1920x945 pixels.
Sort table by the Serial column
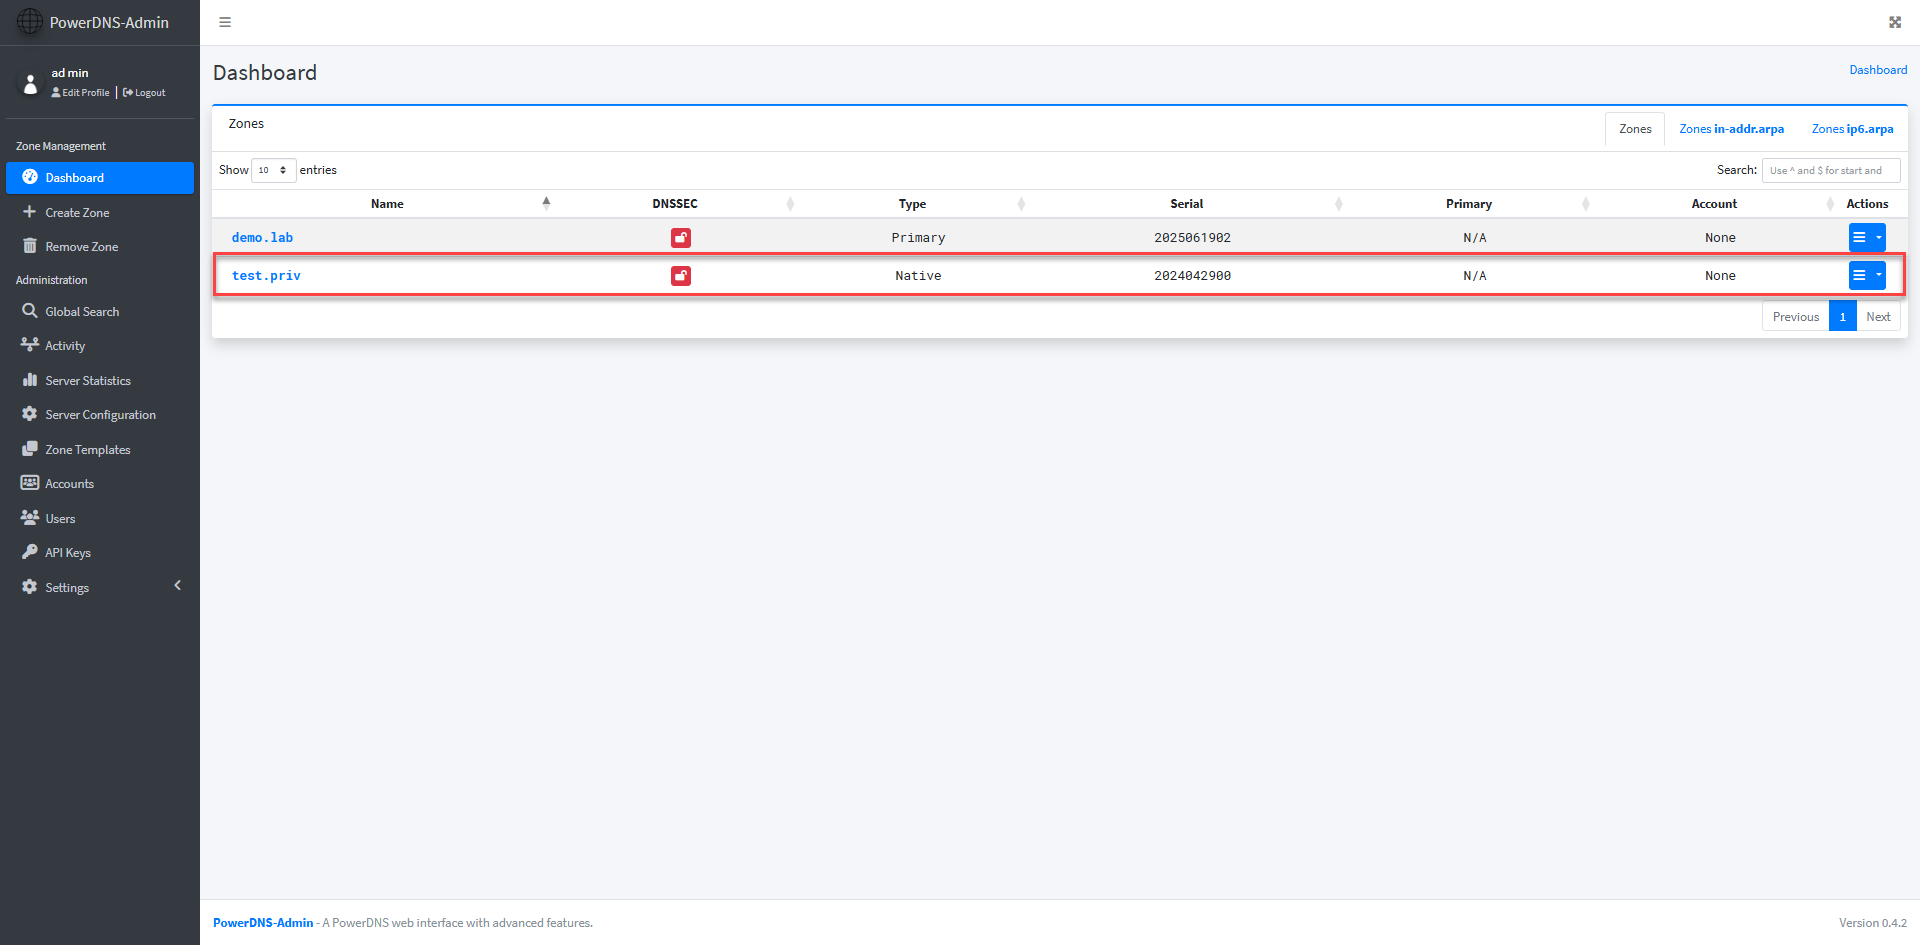click(x=1187, y=204)
